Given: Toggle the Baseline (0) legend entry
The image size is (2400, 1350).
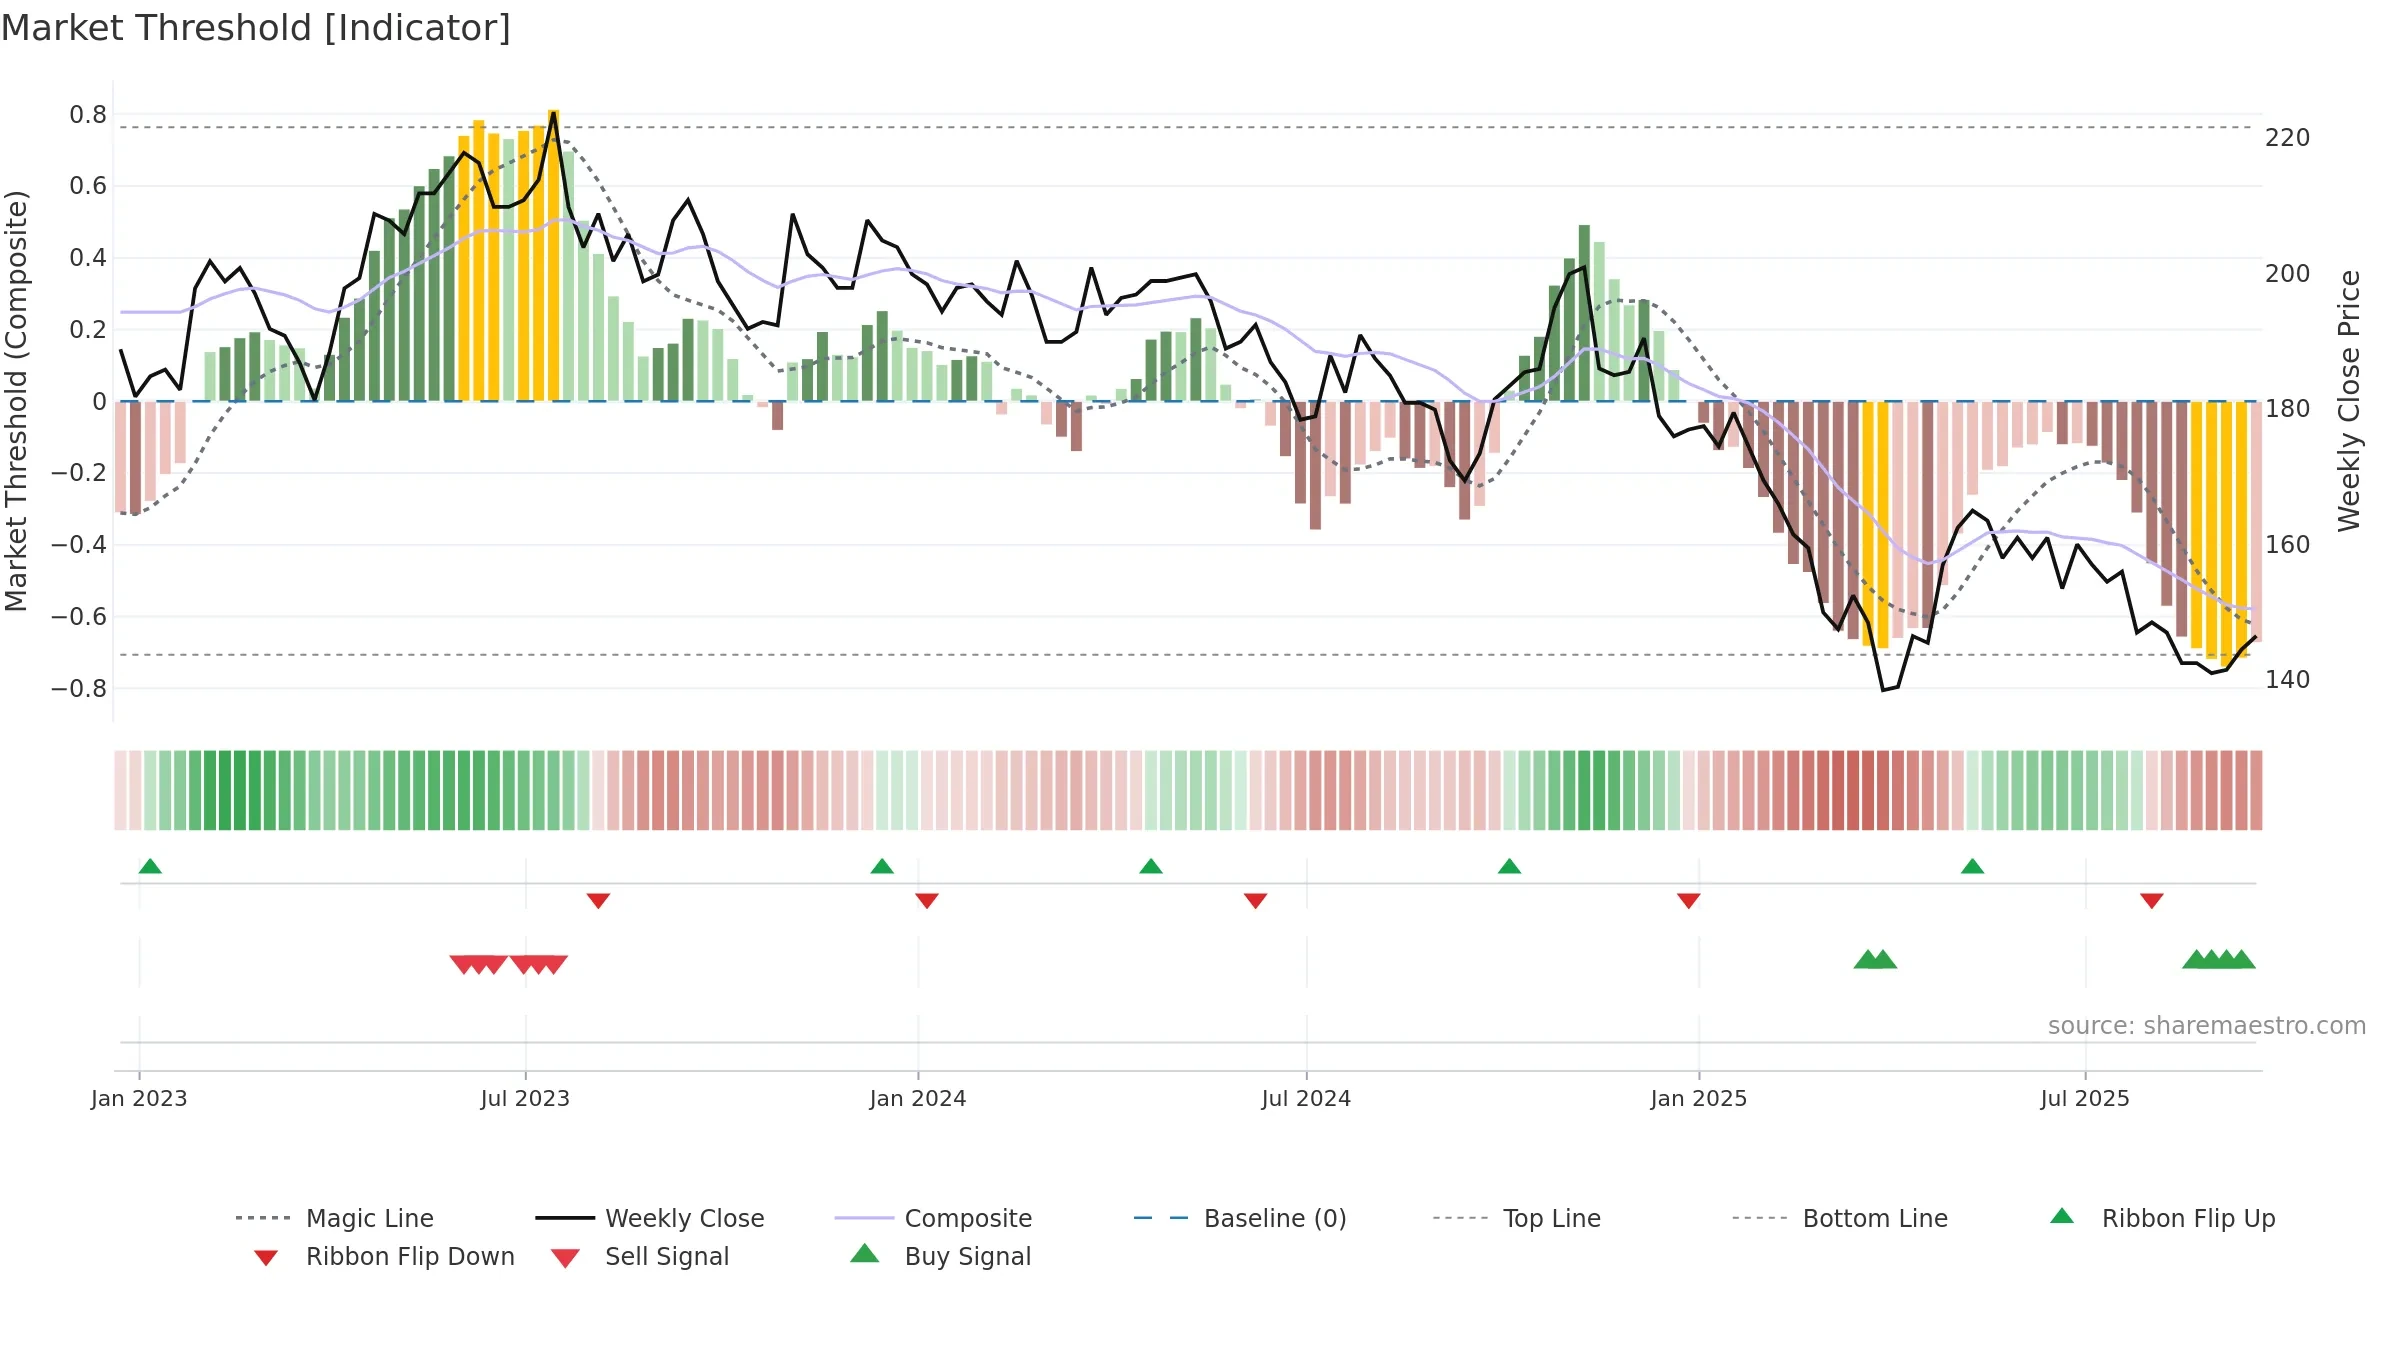Looking at the screenshot, I should [x=1240, y=1218].
